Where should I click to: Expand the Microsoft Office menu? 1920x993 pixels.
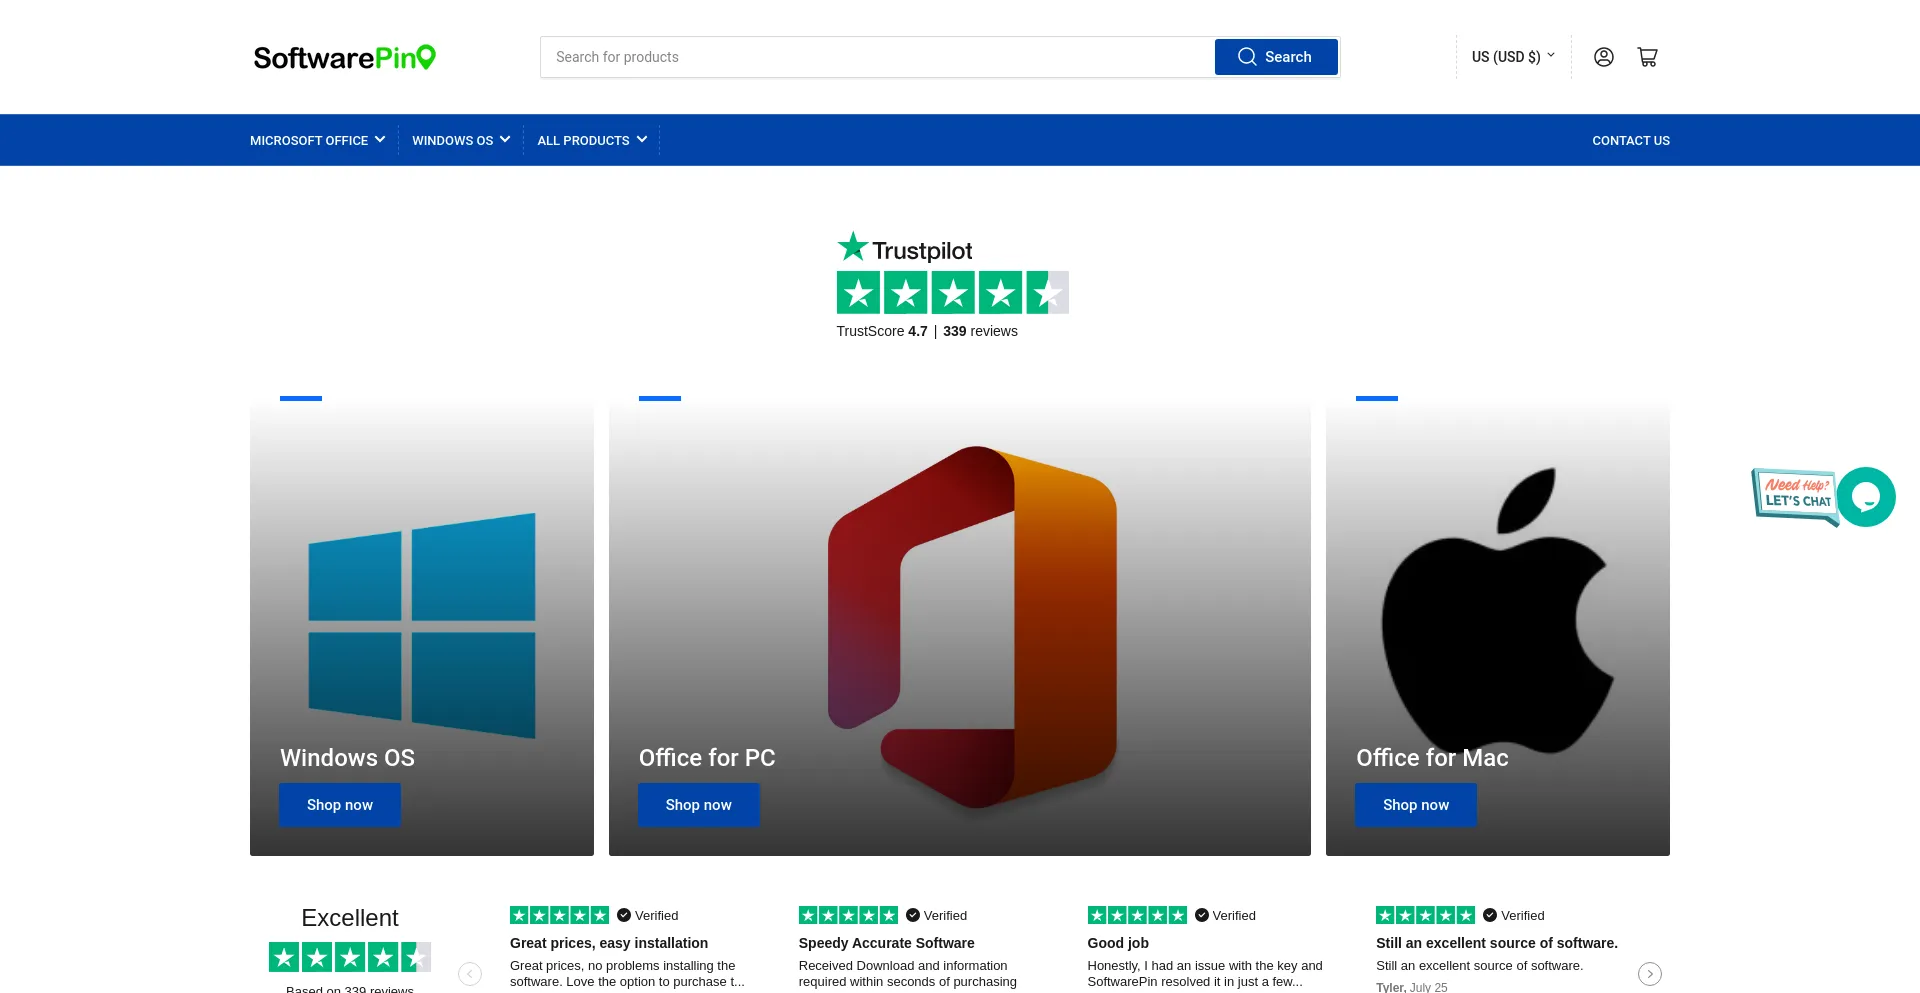pyautogui.click(x=318, y=140)
